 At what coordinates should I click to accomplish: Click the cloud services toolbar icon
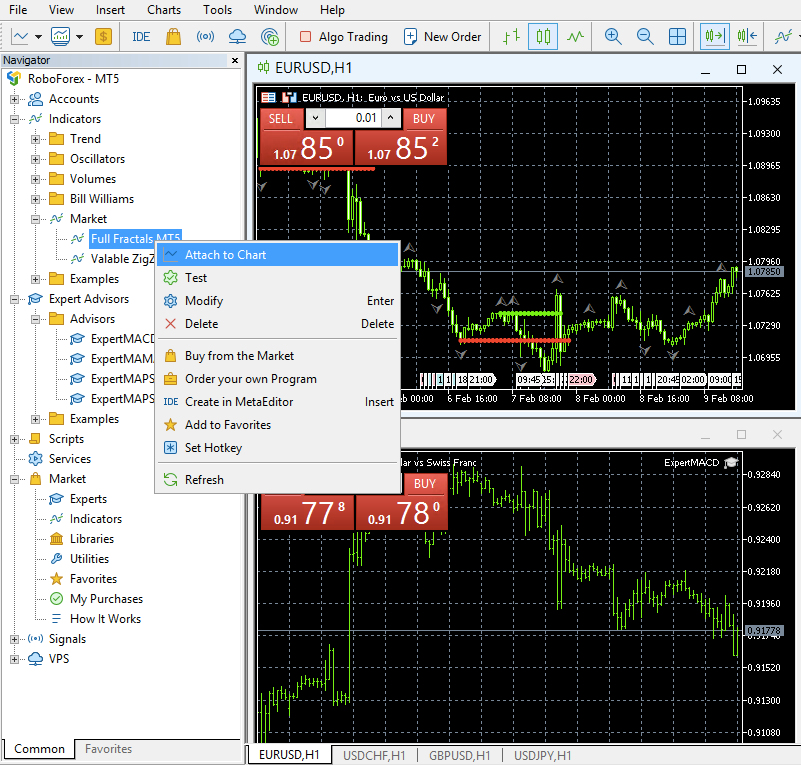pyautogui.click(x=238, y=36)
